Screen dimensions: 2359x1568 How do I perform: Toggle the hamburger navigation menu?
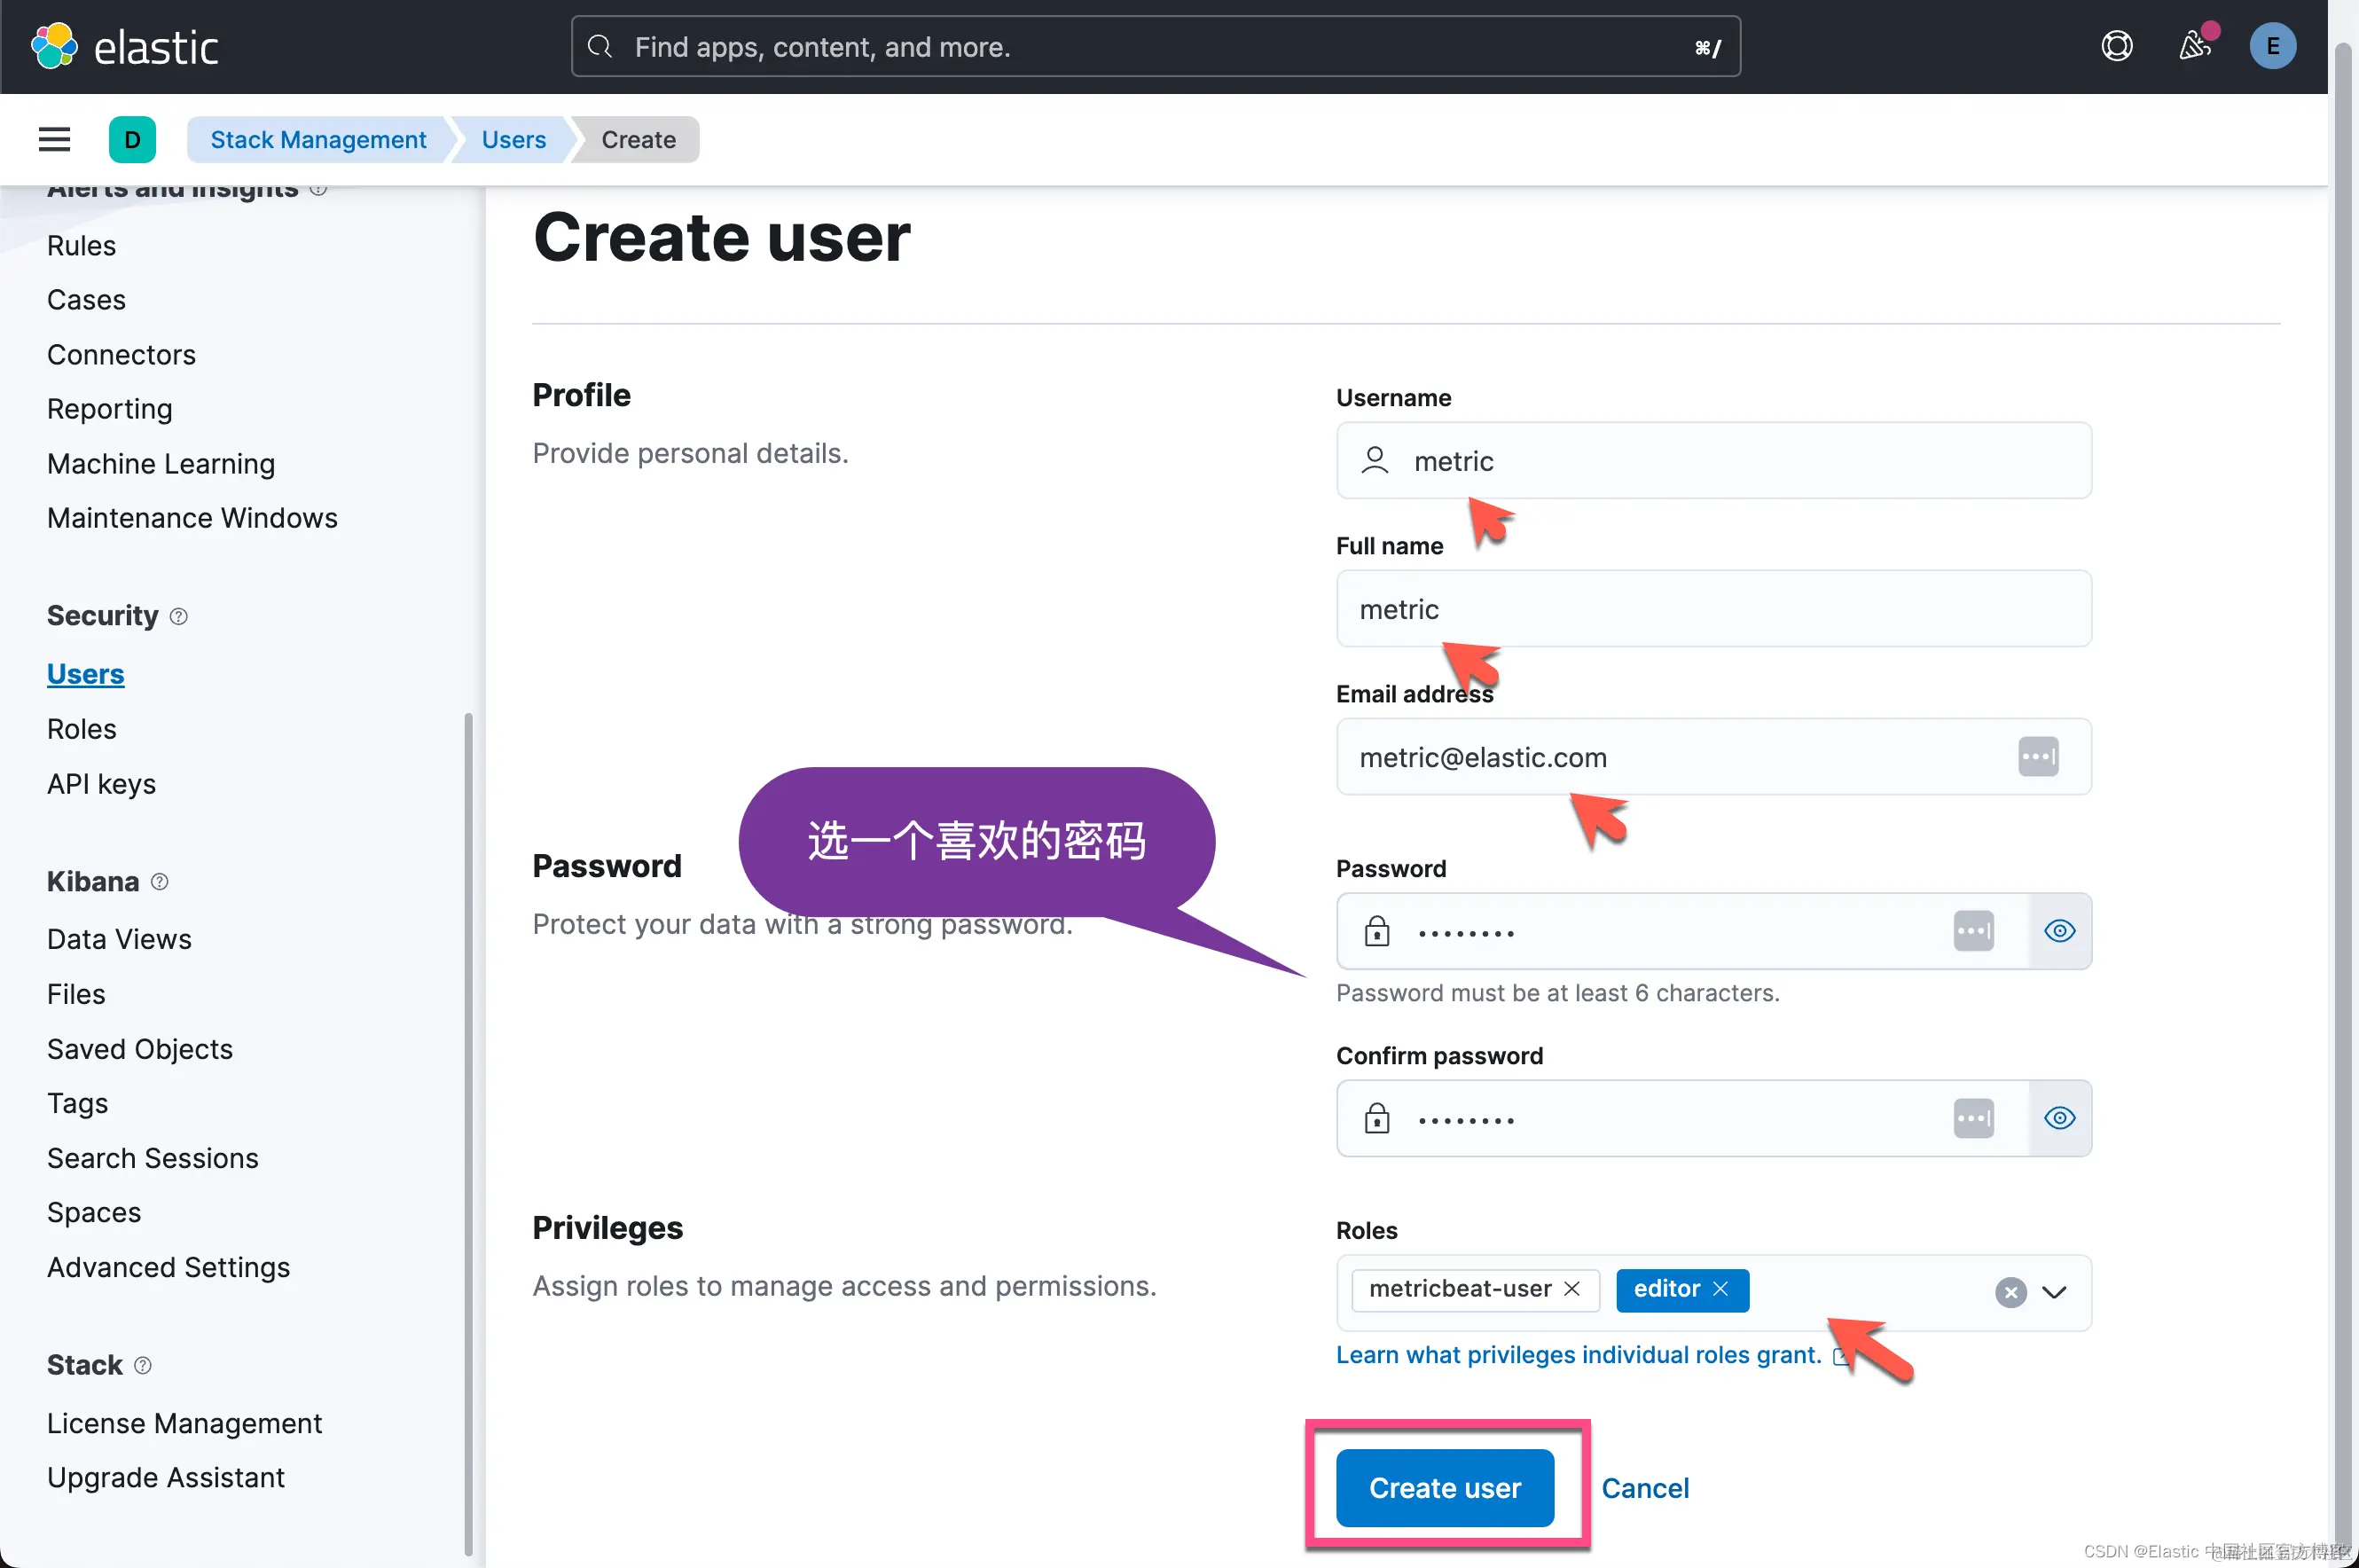(54, 139)
